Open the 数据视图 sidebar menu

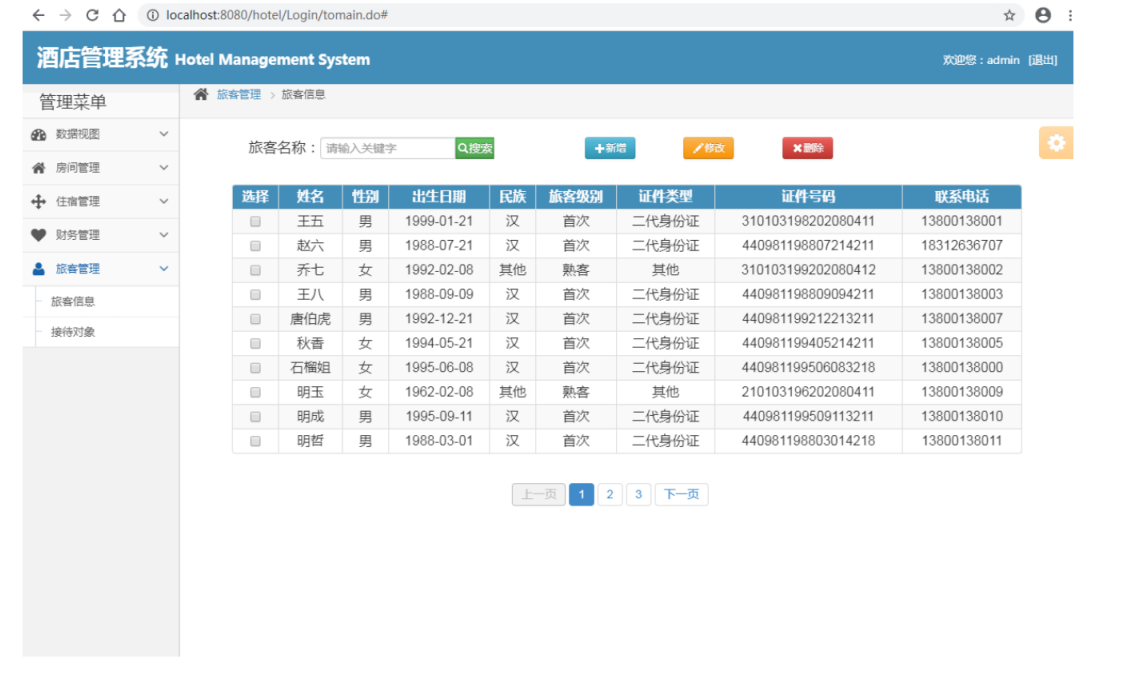click(x=101, y=135)
